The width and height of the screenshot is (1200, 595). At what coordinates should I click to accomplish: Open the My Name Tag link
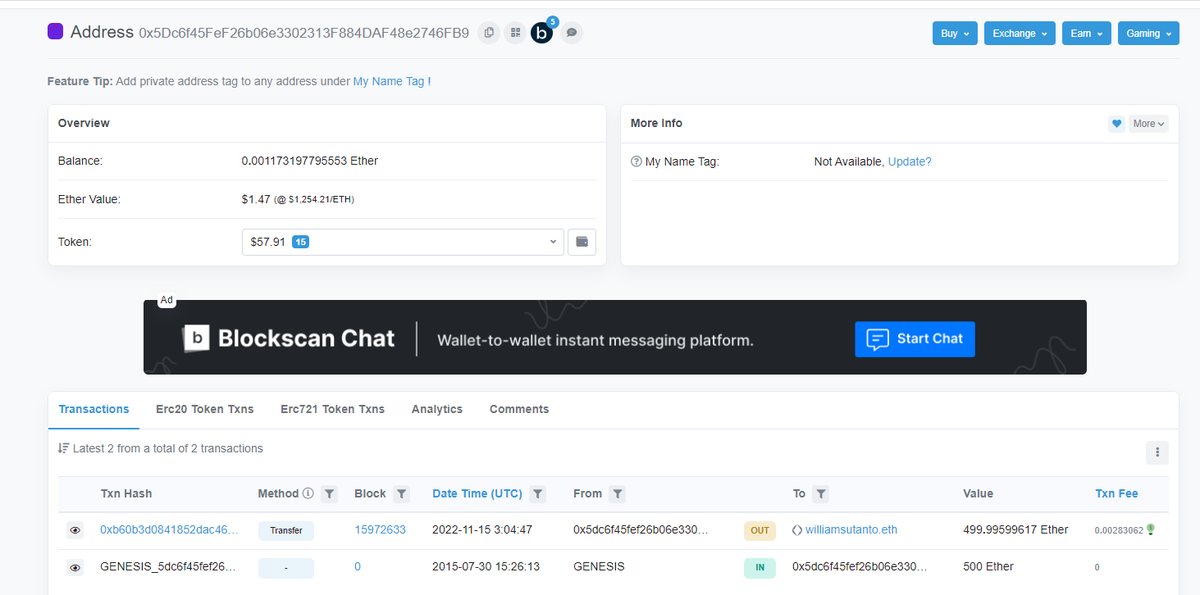(x=389, y=82)
